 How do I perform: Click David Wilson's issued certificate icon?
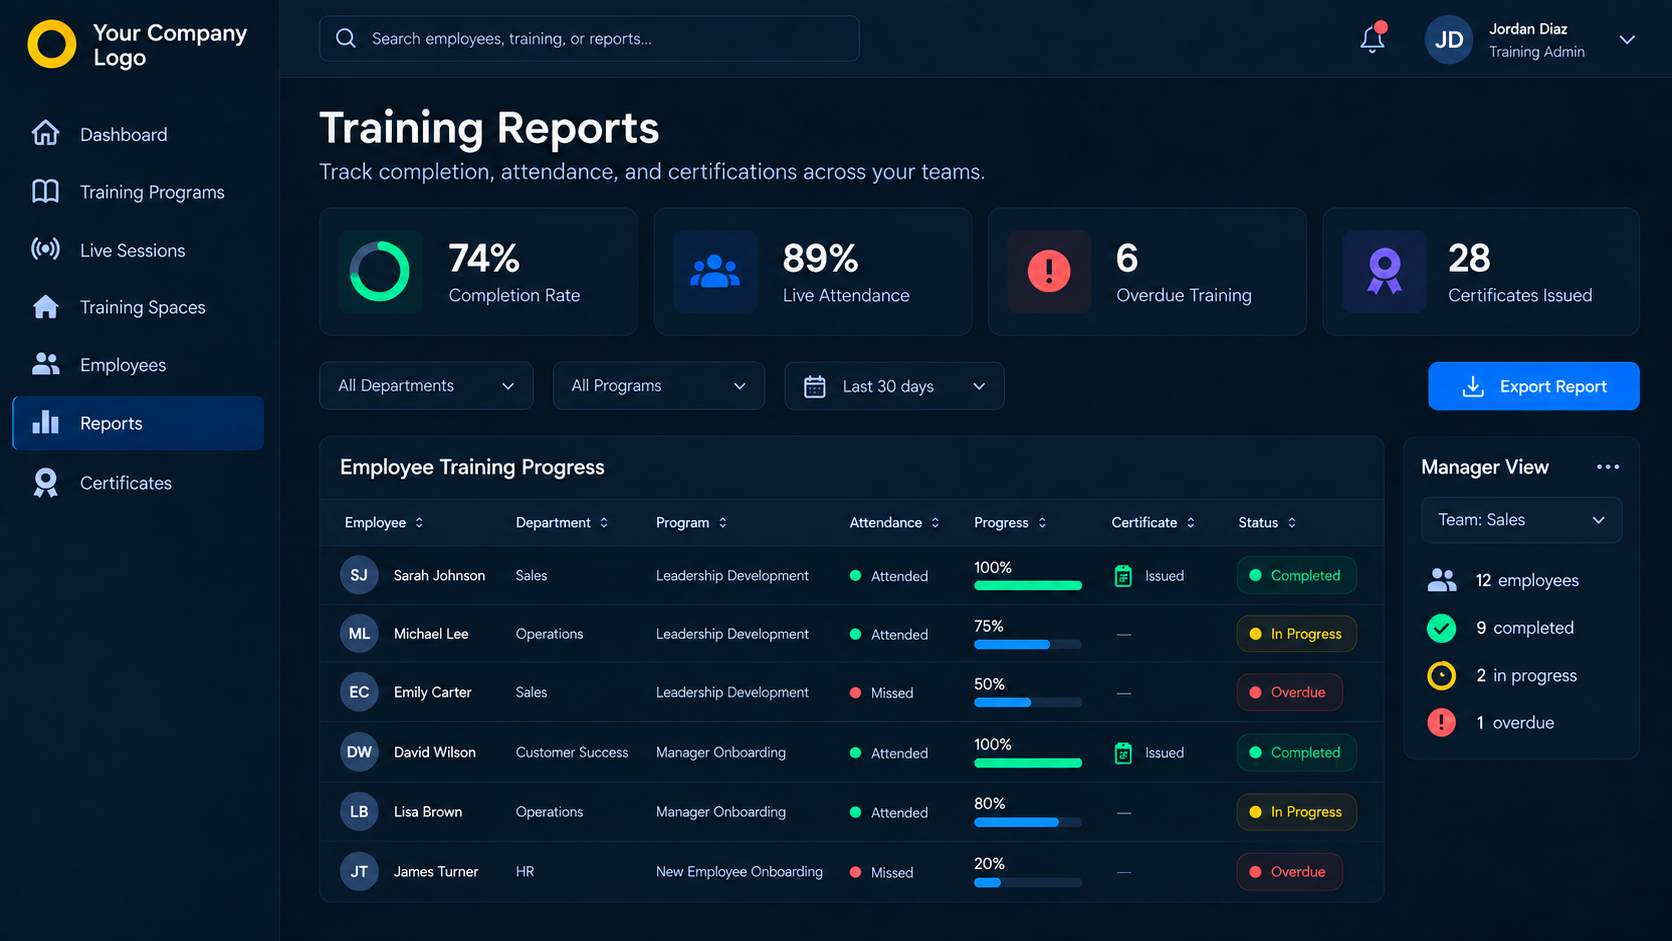(1123, 753)
